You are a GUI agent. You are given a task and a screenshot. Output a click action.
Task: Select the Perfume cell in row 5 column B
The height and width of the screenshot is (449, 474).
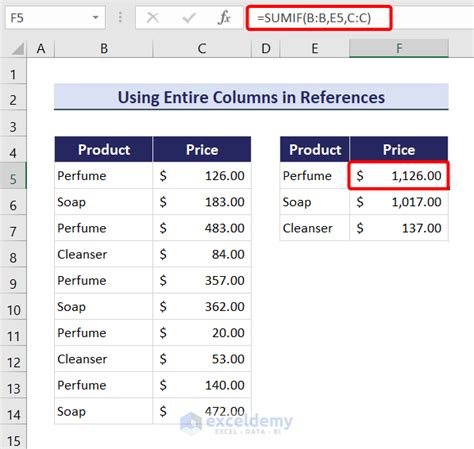click(104, 176)
